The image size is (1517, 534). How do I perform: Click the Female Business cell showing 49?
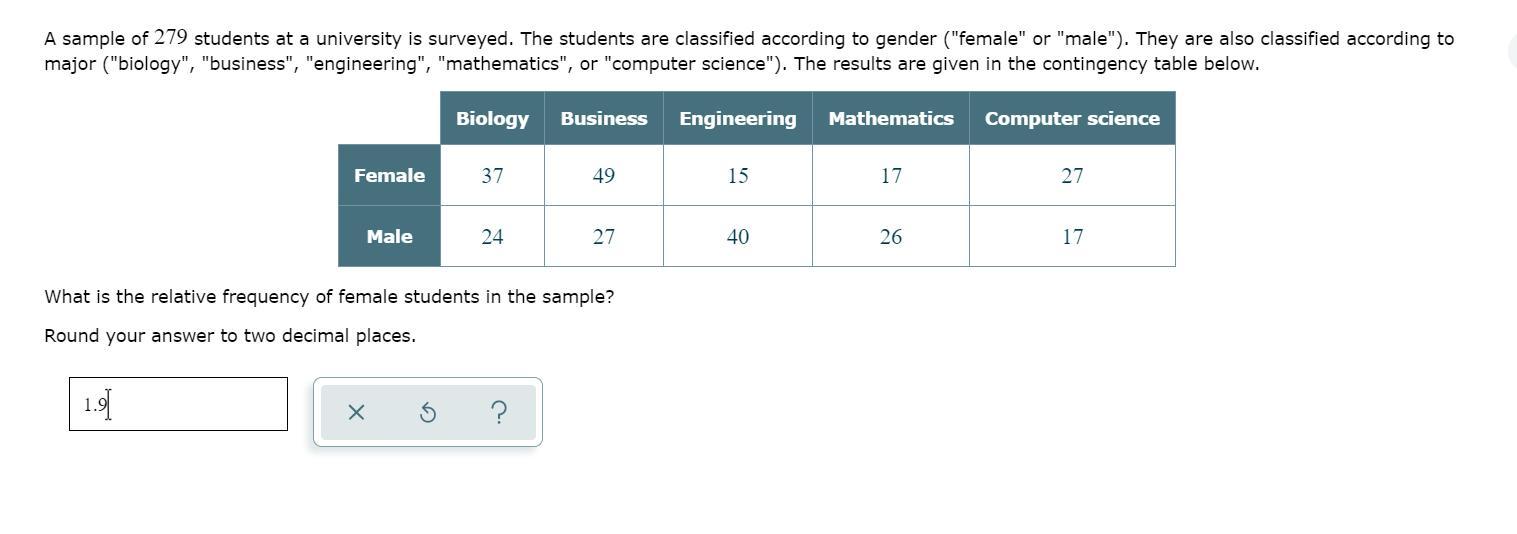tap(603, 176)
